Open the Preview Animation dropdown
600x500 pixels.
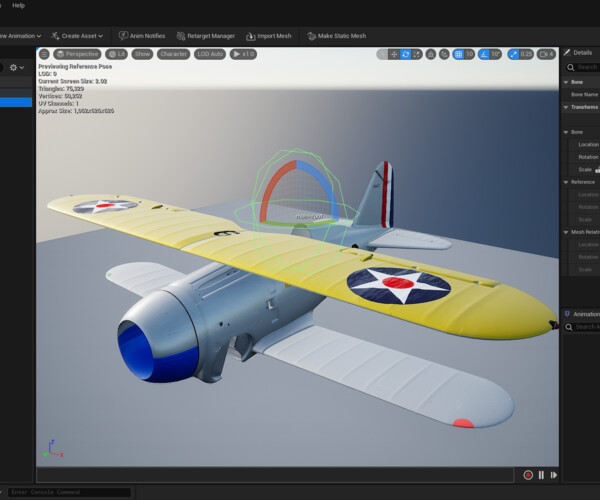(x=20, y=36)
